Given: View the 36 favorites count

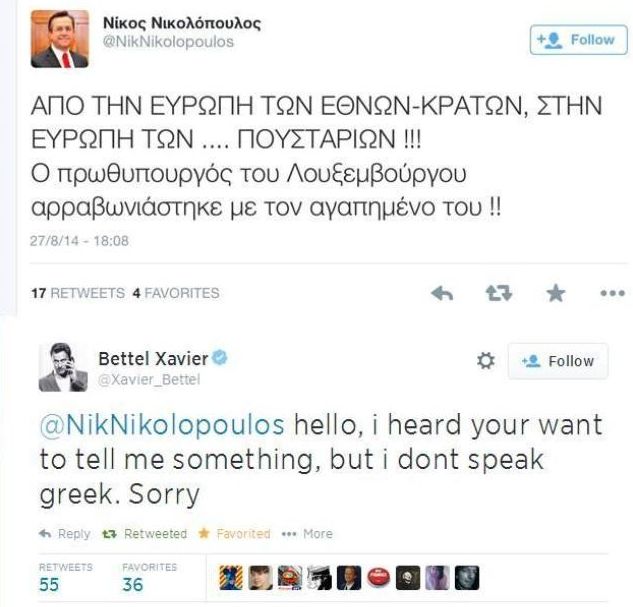Looking at the screenshot, I should click(132, 585).
